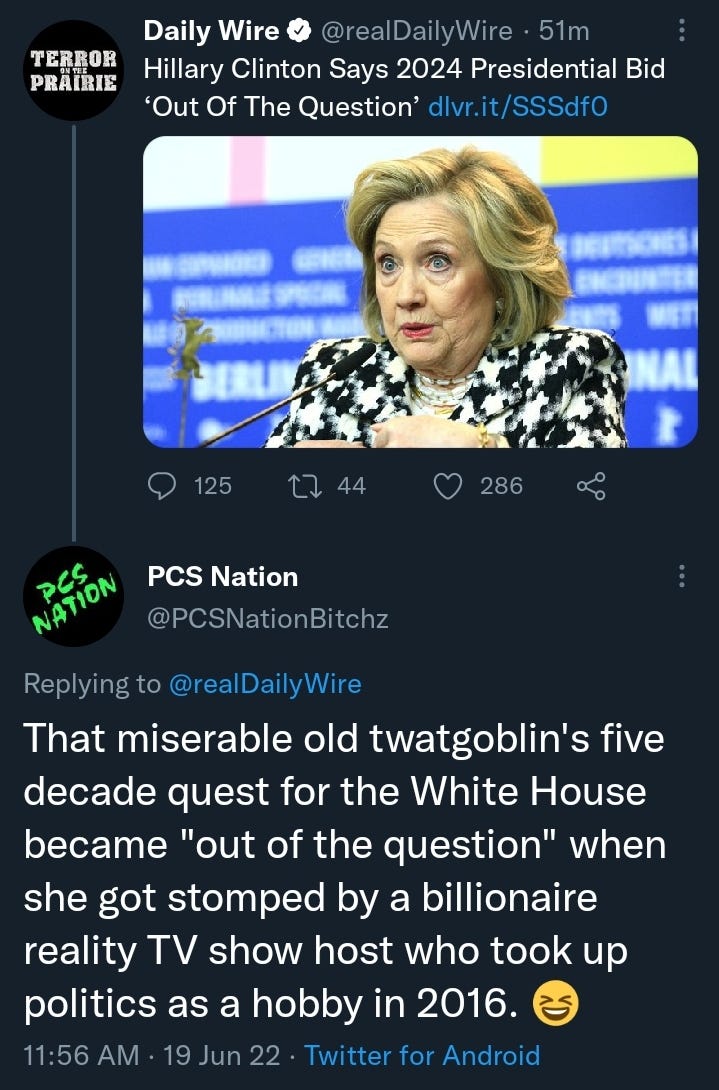Viewport: 719px width, 1090px height.
Task: Open Daily Wire tweet options menu
Action: pos(681,30)
